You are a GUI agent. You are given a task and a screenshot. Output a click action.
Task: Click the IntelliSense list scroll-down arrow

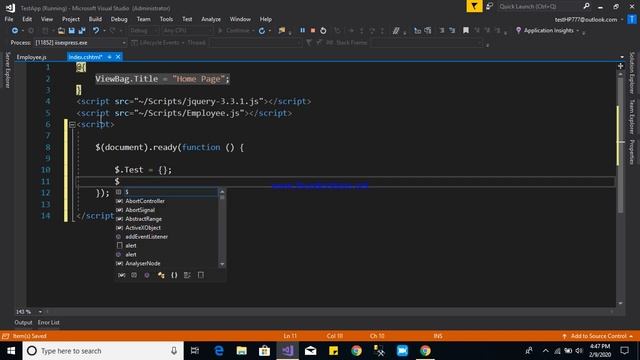pyautogui.click(x=222, y=264)
